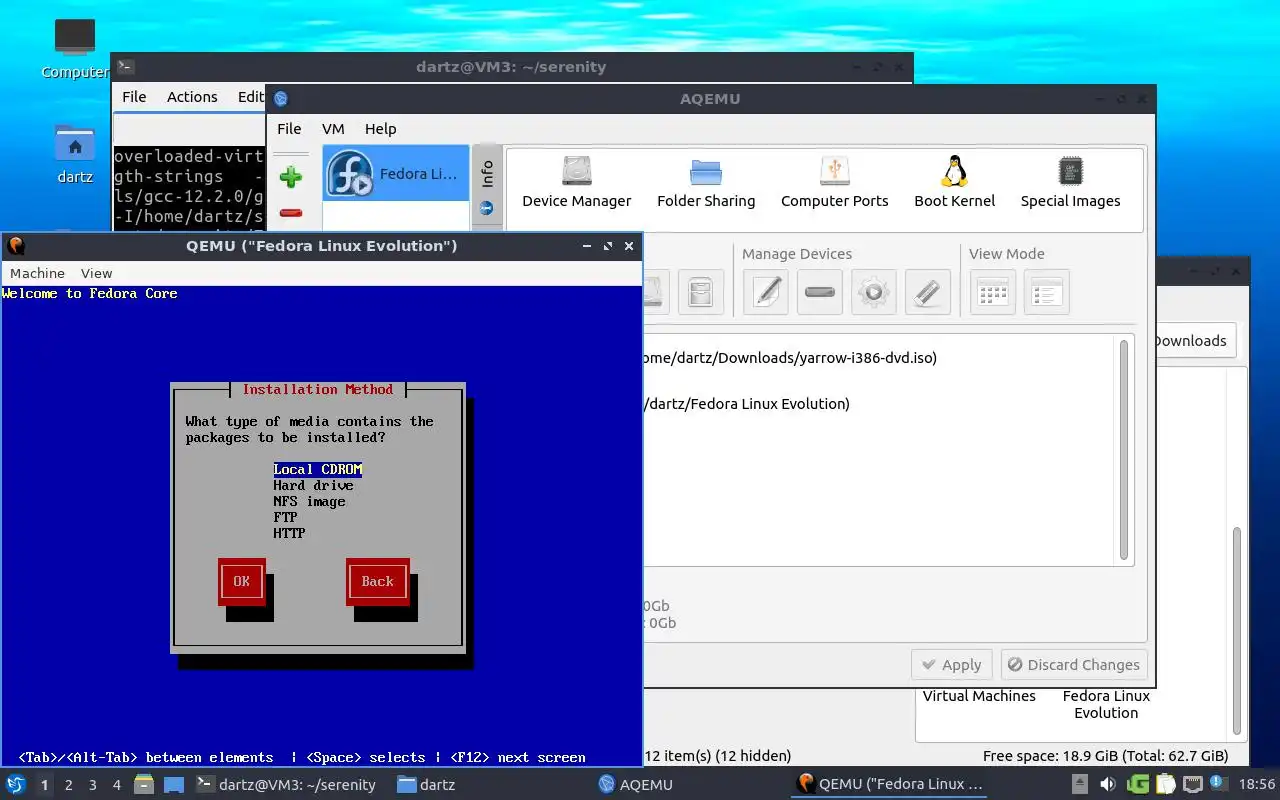The height and width of the screenshot is (800, 1280).
Task: Switch to icon grid view mode
Action: [x=993, y=292]
